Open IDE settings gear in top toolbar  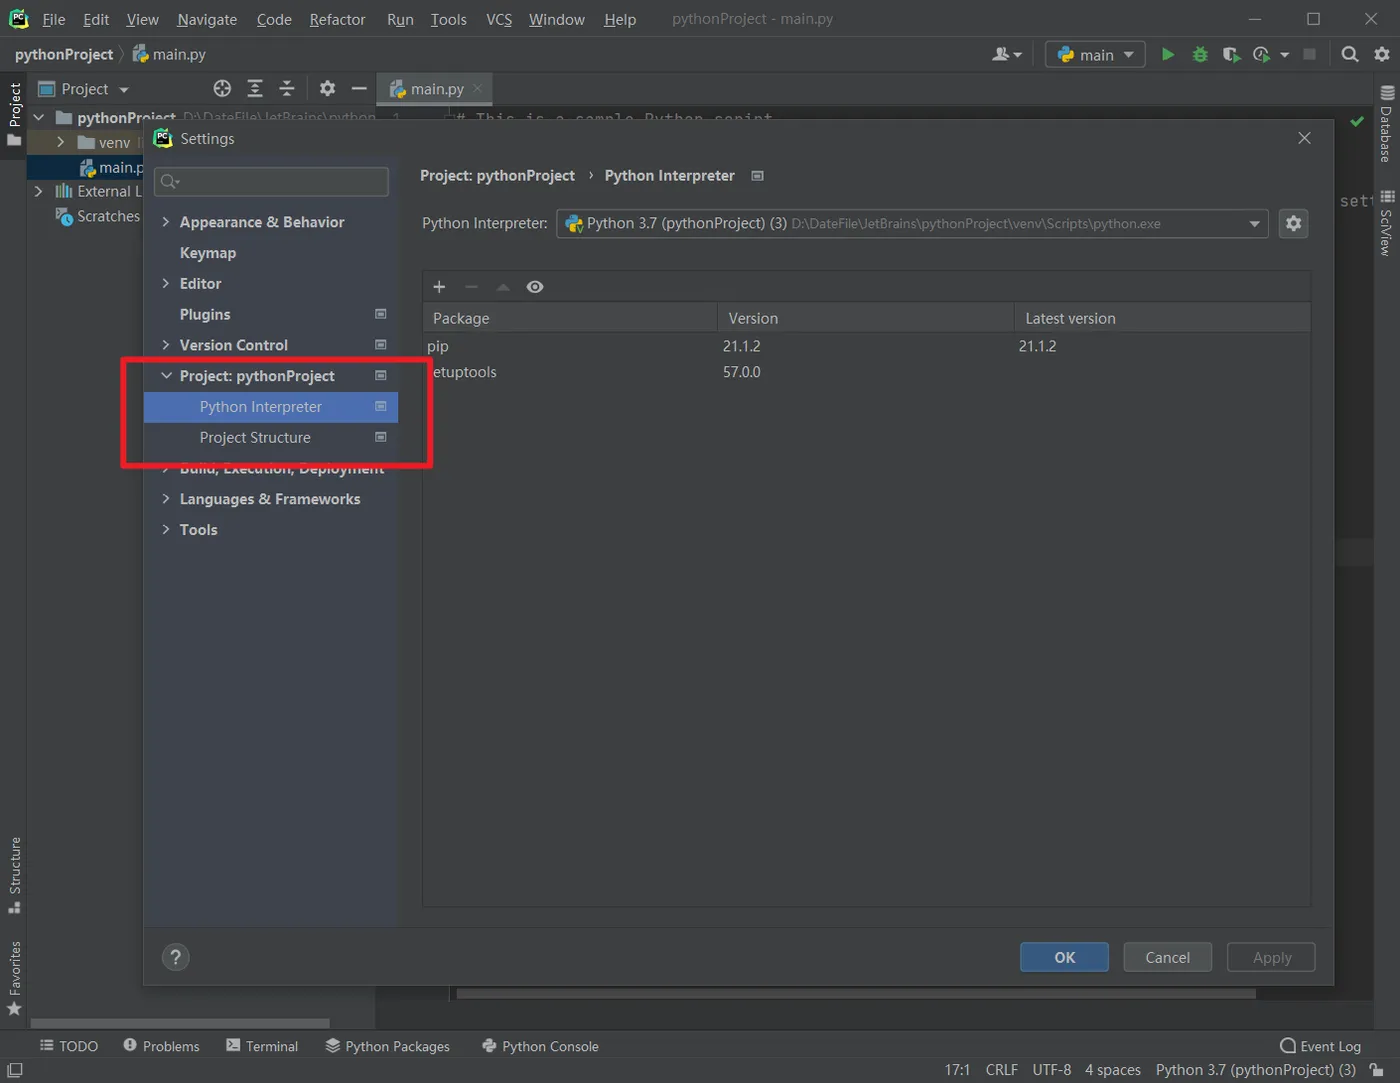point(1382,54)
